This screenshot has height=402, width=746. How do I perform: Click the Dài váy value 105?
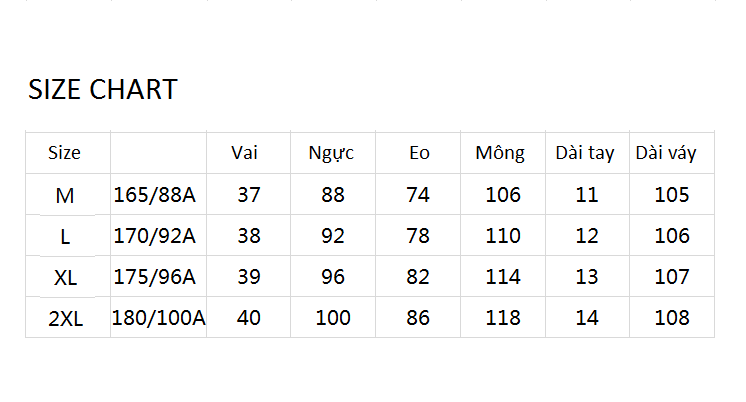pyautogui.click(x=672, y=195)
